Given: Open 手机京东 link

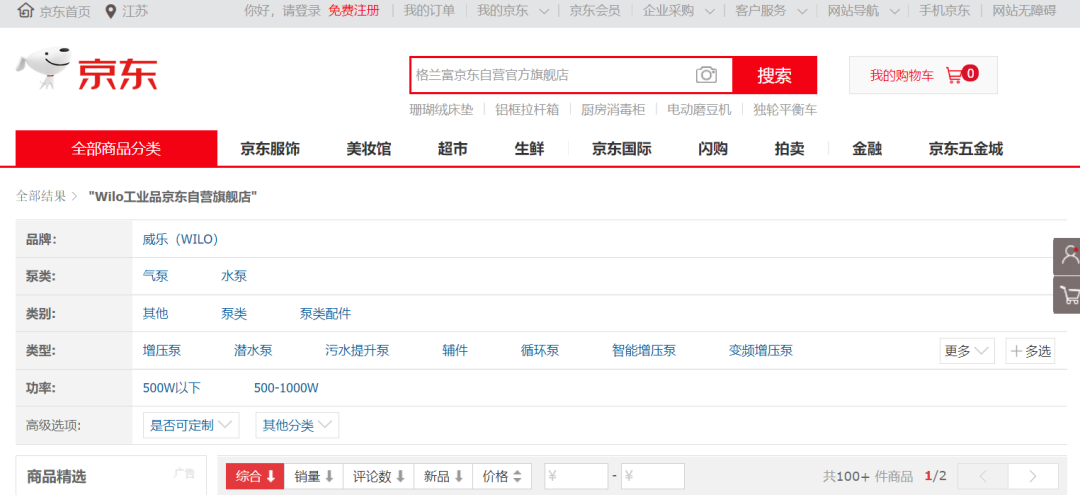Looking at the screenshot, I should (944, 10).
